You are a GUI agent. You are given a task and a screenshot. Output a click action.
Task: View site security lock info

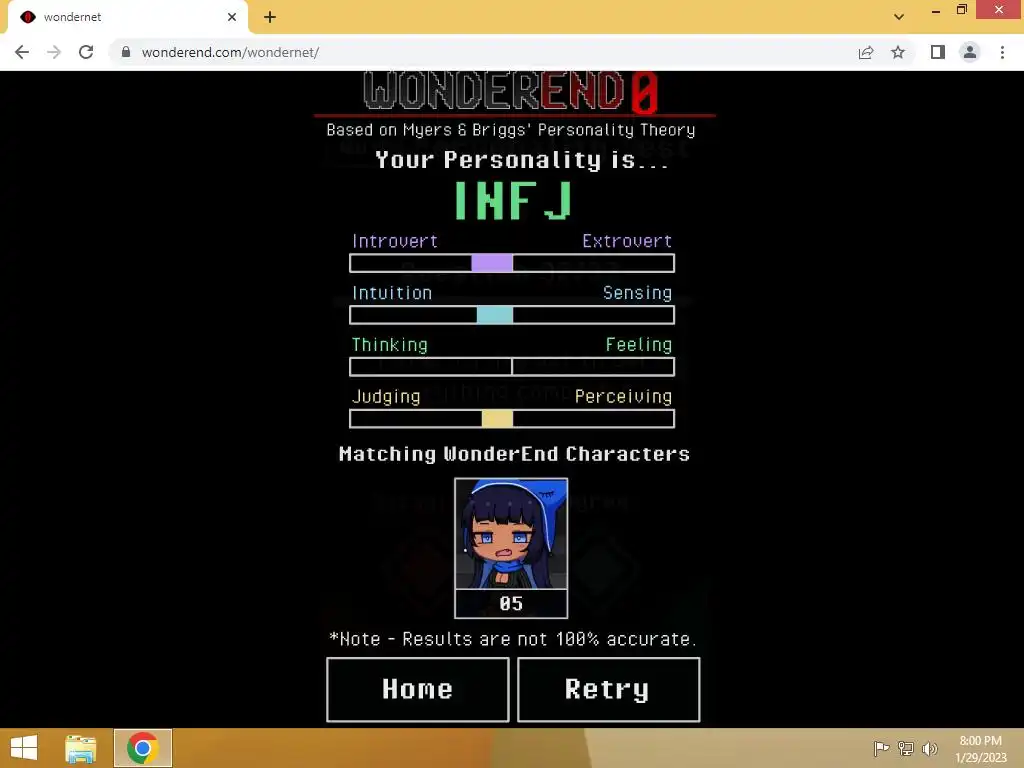126,52
